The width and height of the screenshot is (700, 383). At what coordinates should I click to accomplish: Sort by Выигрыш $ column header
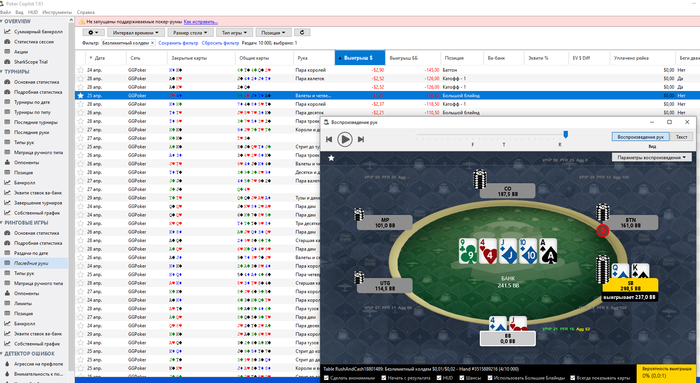(x=360, y=58)
